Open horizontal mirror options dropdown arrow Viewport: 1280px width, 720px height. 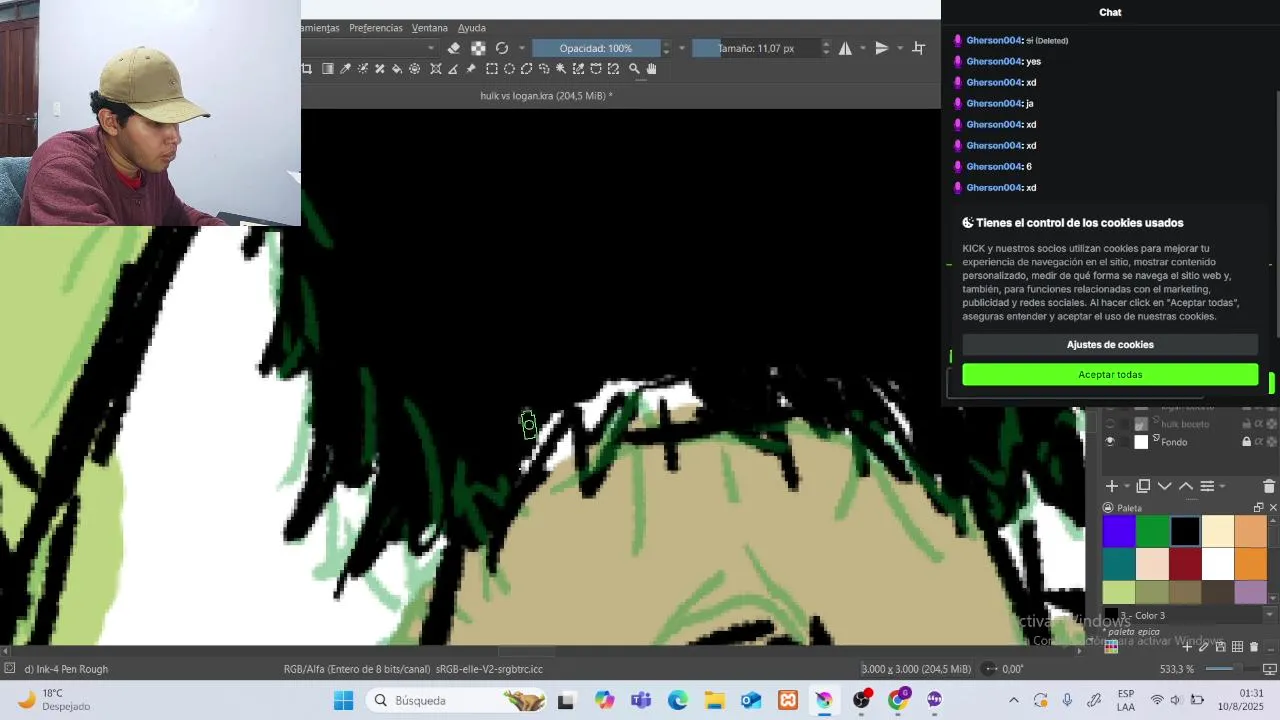pyautogui.click(x=863, y=48)
